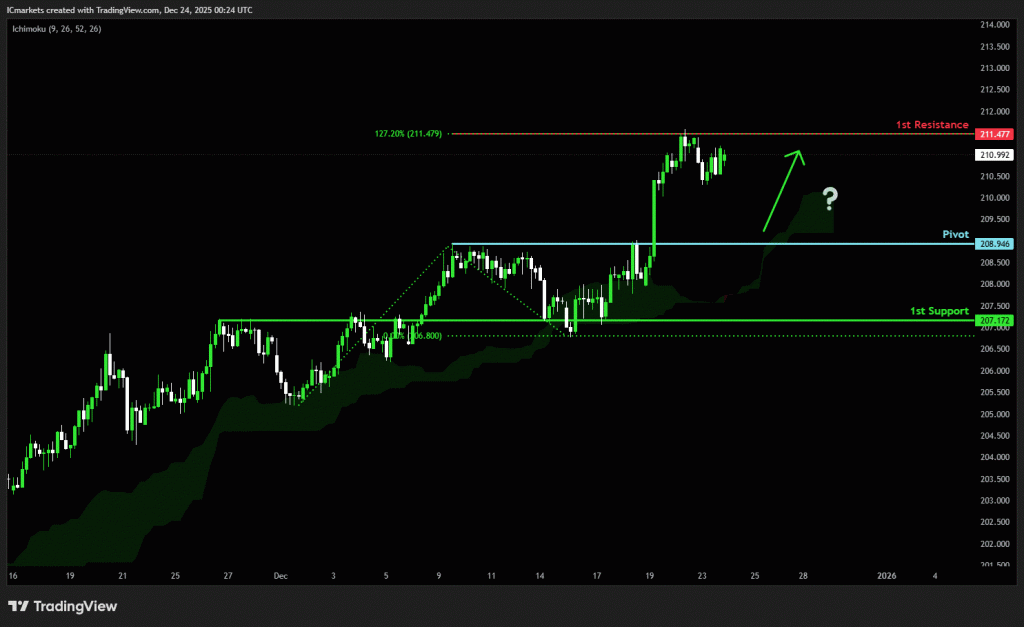Click the 14 date marker on time axis

[541, 576]
